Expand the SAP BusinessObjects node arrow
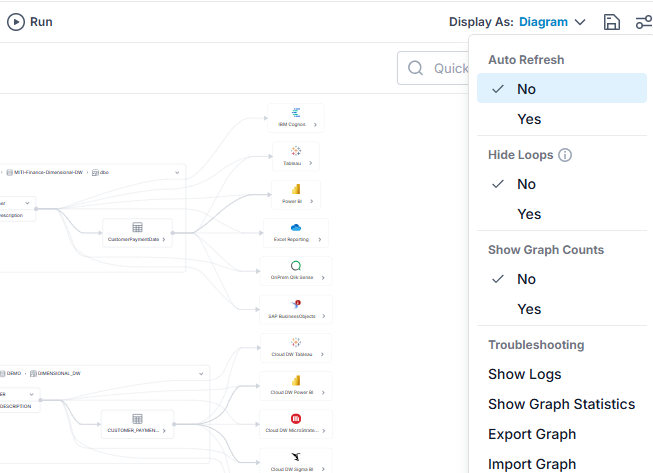Viewport: 653px width, 473px height. (x=324, y=316)
